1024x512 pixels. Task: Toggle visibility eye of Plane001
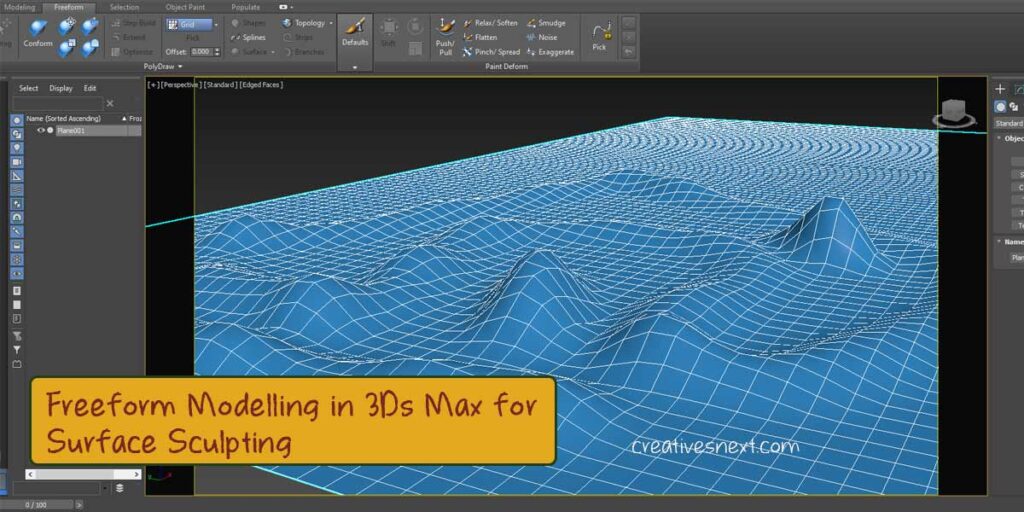click(x=41, y=130)
